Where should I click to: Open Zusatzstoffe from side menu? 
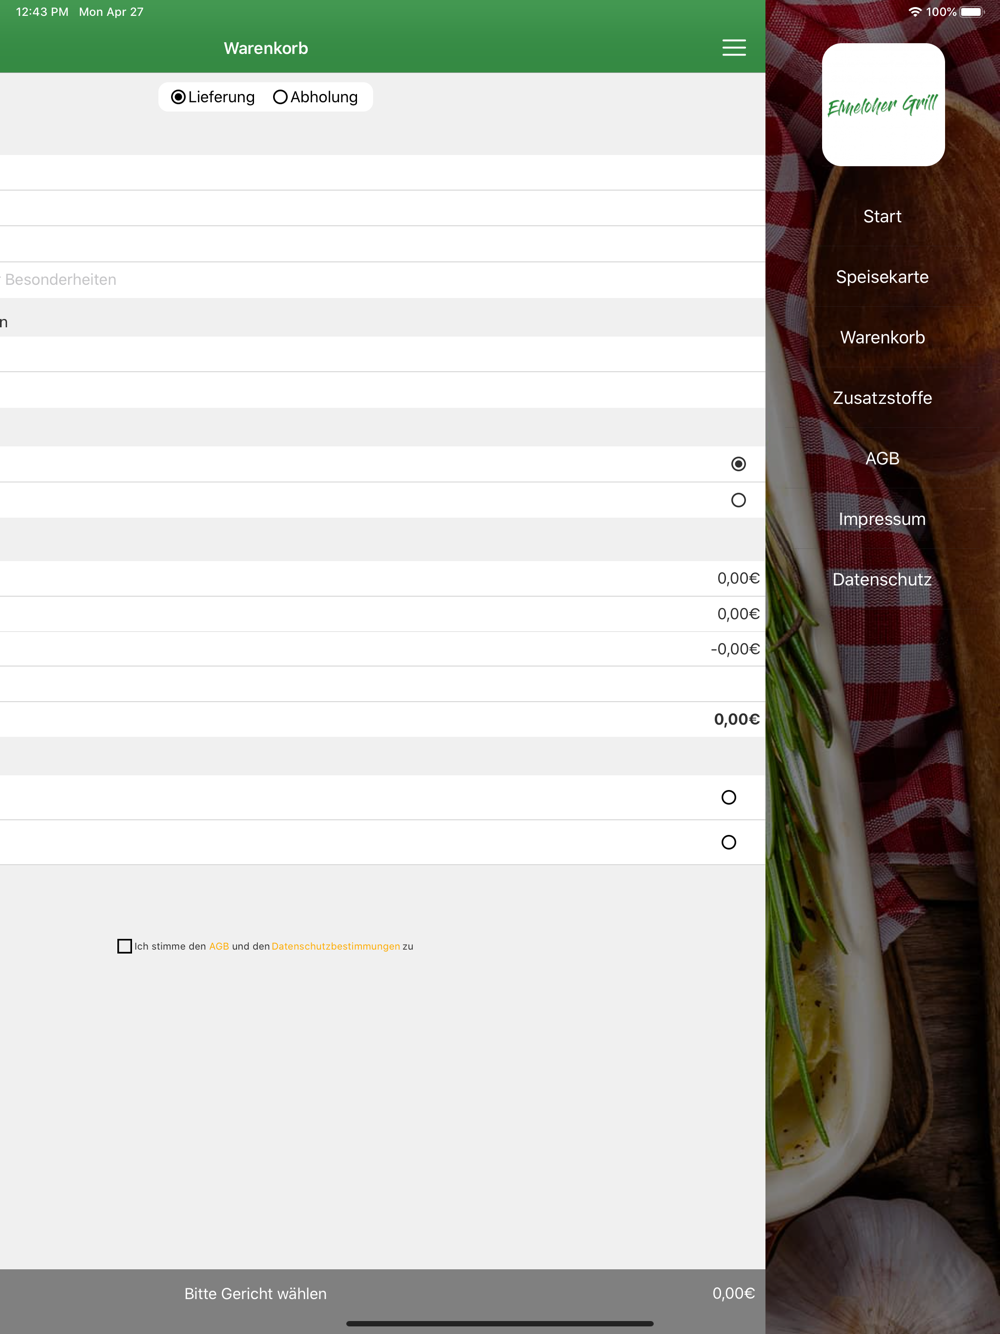point(882,398)
